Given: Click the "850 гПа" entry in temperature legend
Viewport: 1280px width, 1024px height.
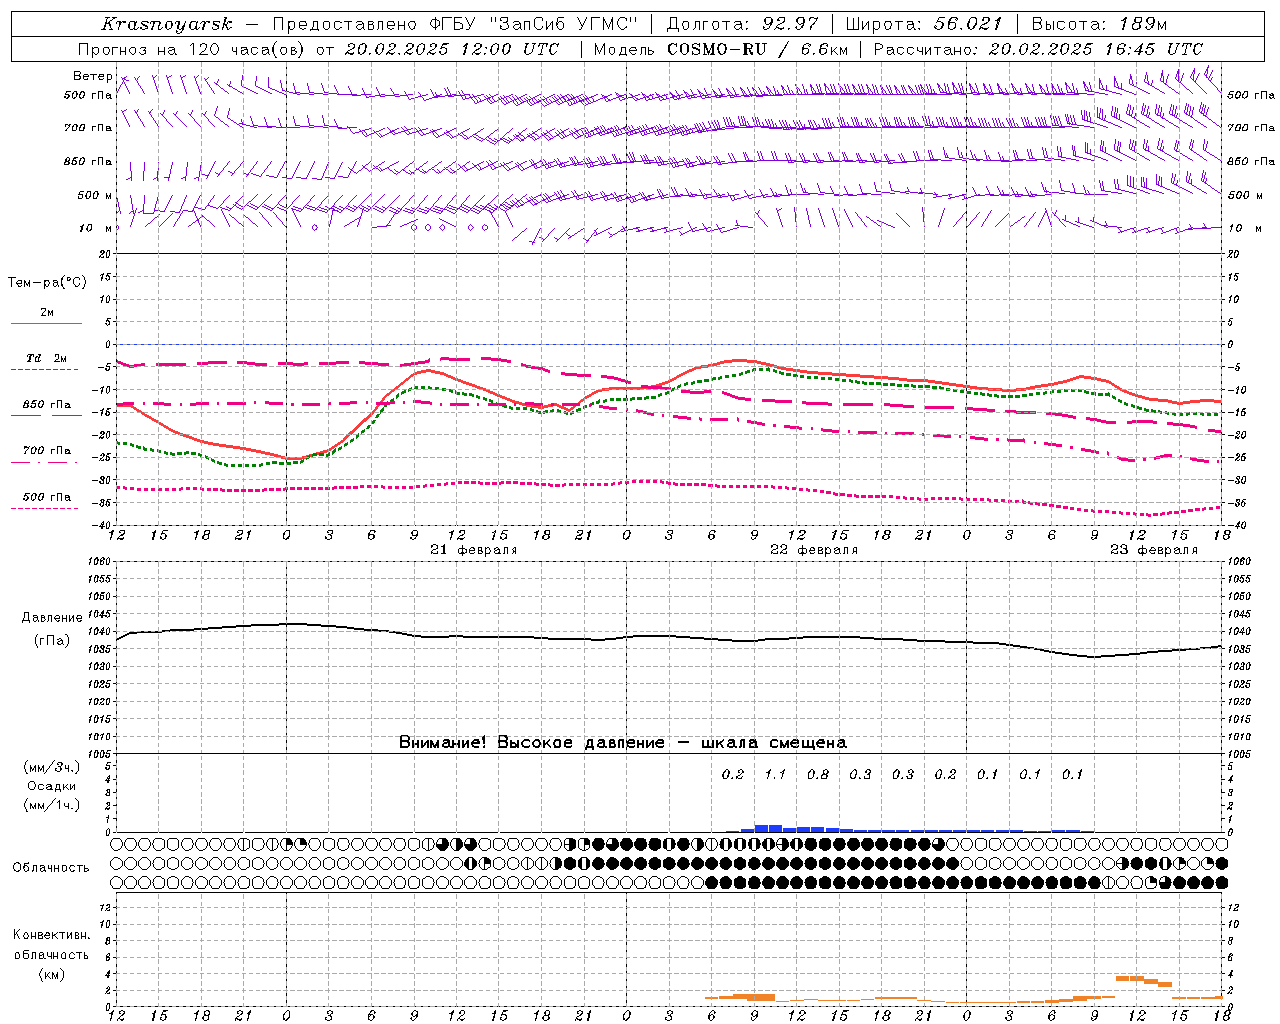Looking at the screenshot, I should tap(47, 405).
